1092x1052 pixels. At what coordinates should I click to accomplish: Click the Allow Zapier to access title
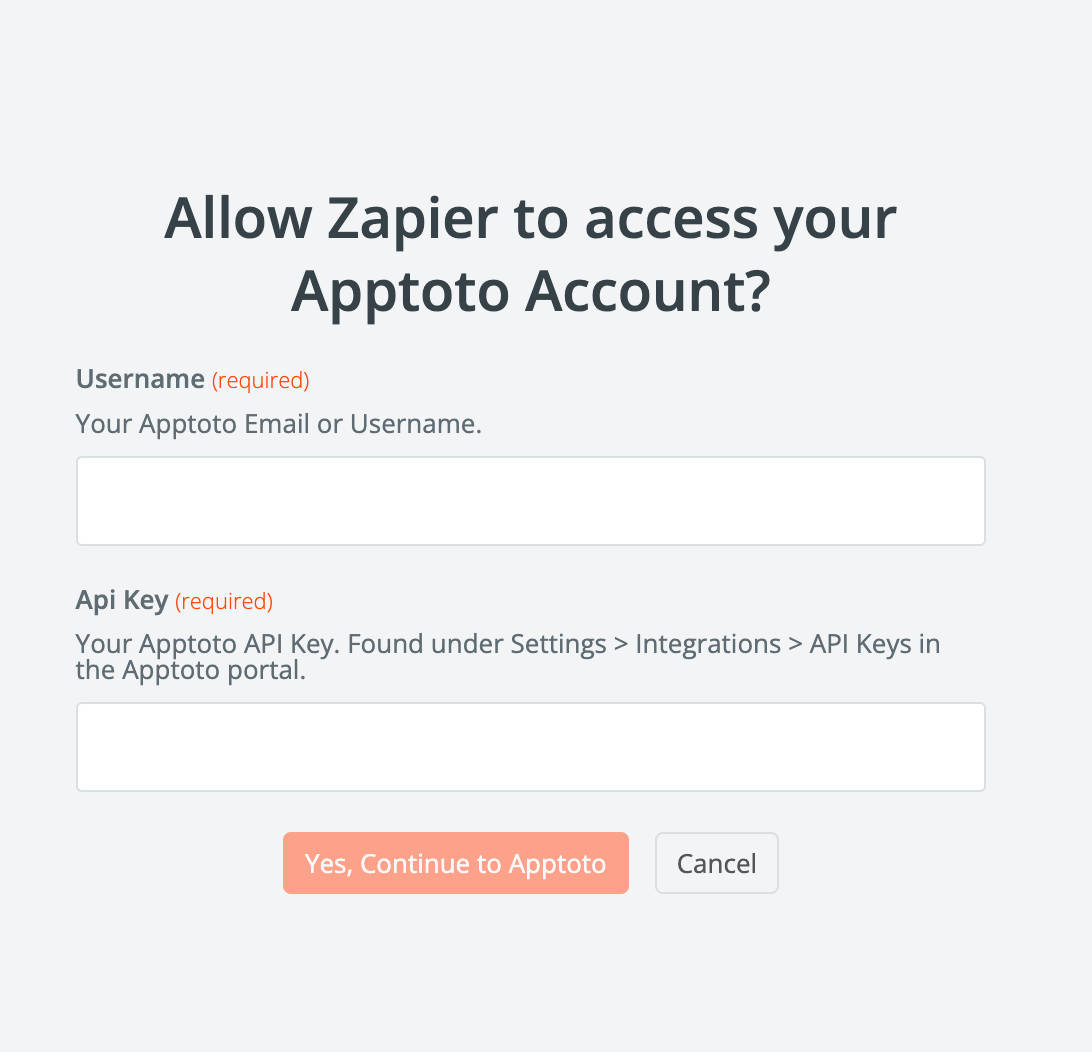[x=530, y=219]
